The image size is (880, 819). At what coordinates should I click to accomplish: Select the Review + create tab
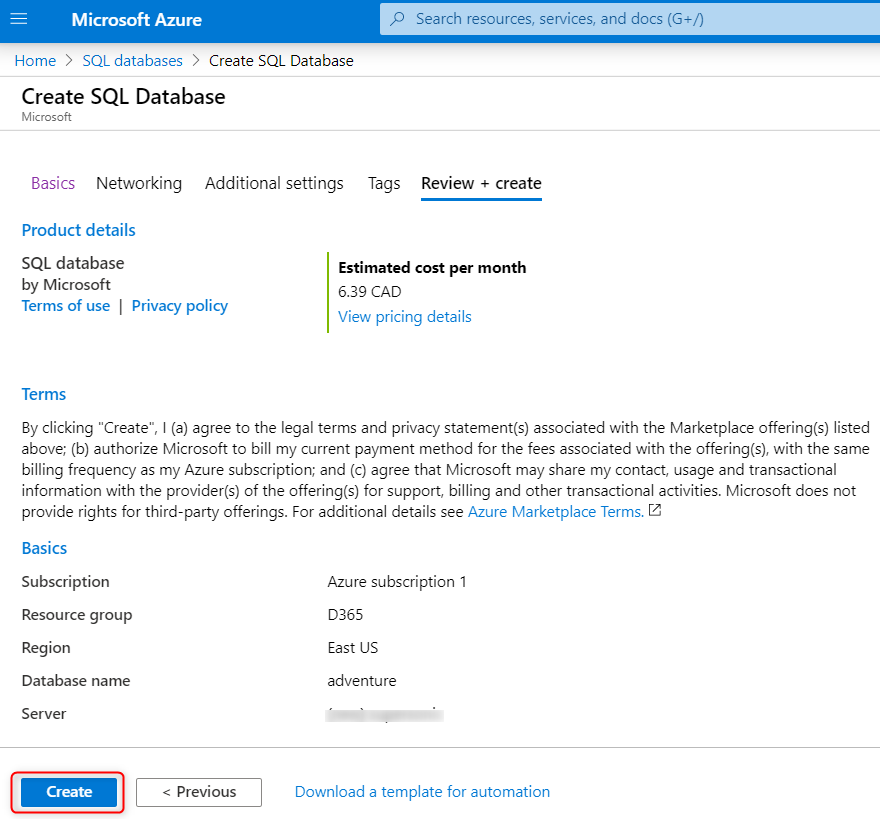pos(481,184)
